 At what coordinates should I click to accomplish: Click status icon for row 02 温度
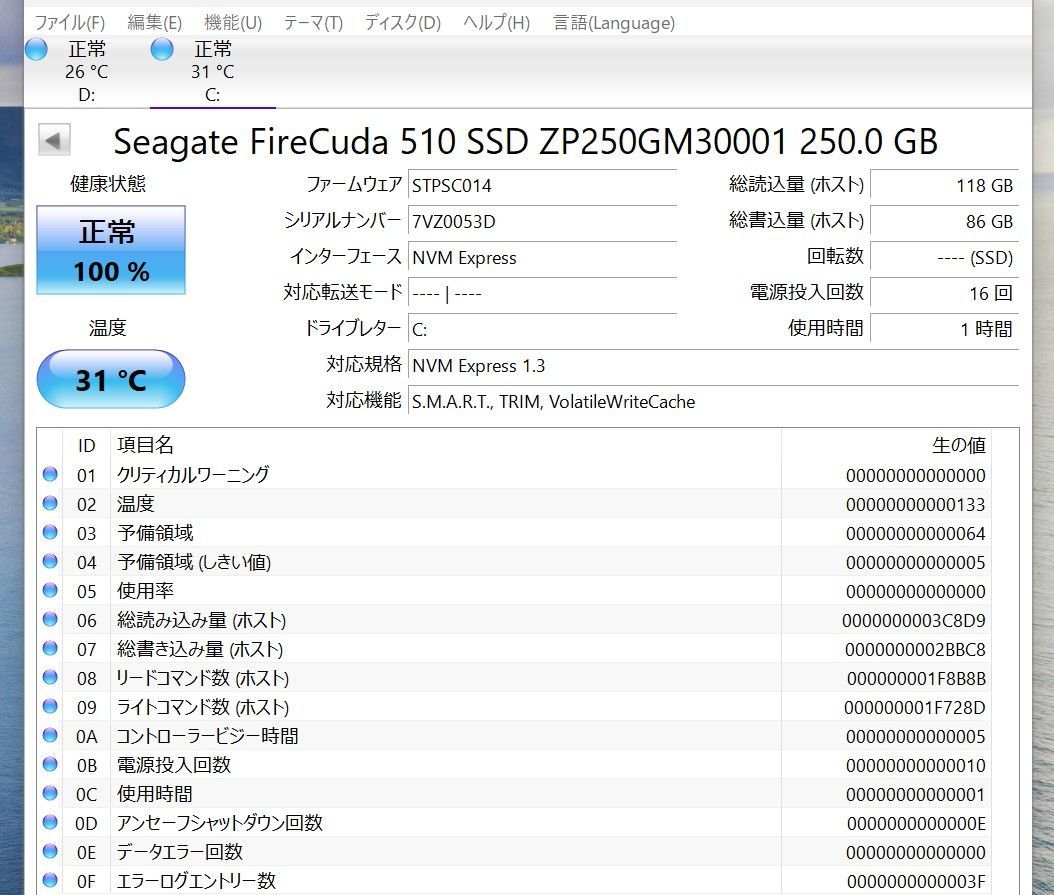50,503
